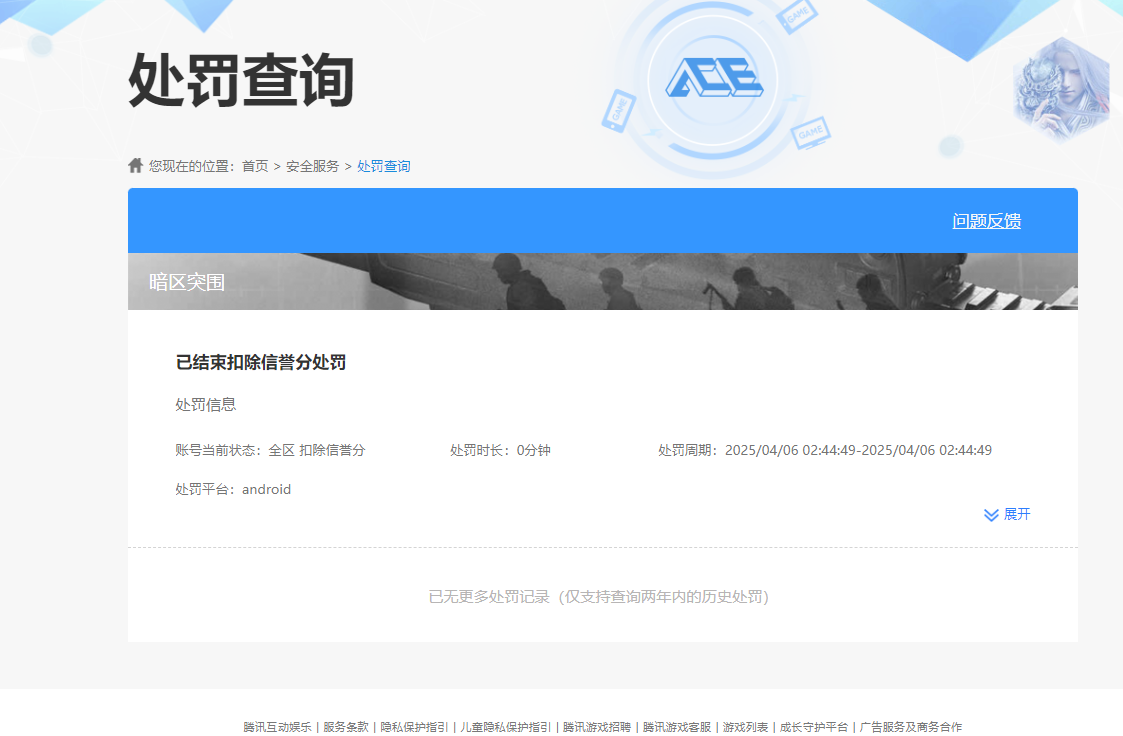Click the text 账号当前状态：全区 扣除信誉分

coord(270,450)
